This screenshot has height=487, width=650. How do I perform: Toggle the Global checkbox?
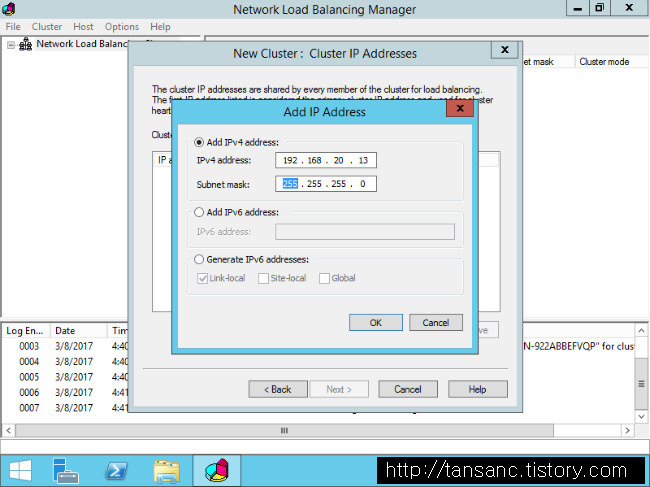tap(324, 278)
